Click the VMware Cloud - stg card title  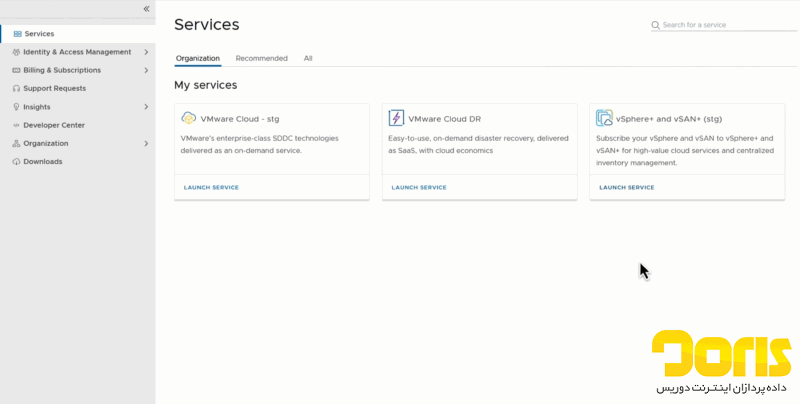[x=240, y=119]
